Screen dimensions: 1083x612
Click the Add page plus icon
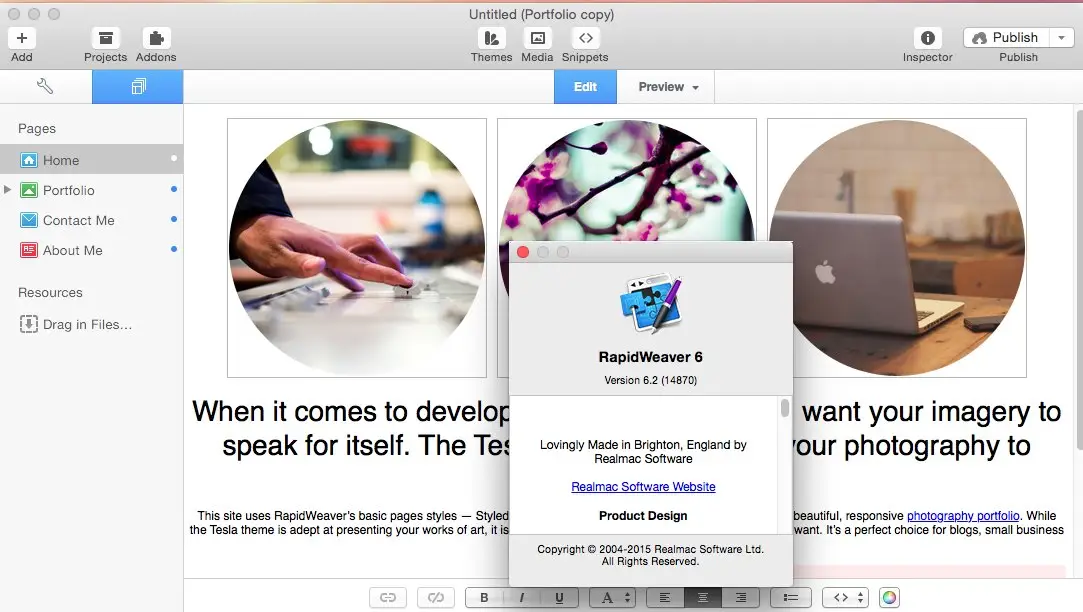click(21, 38)
